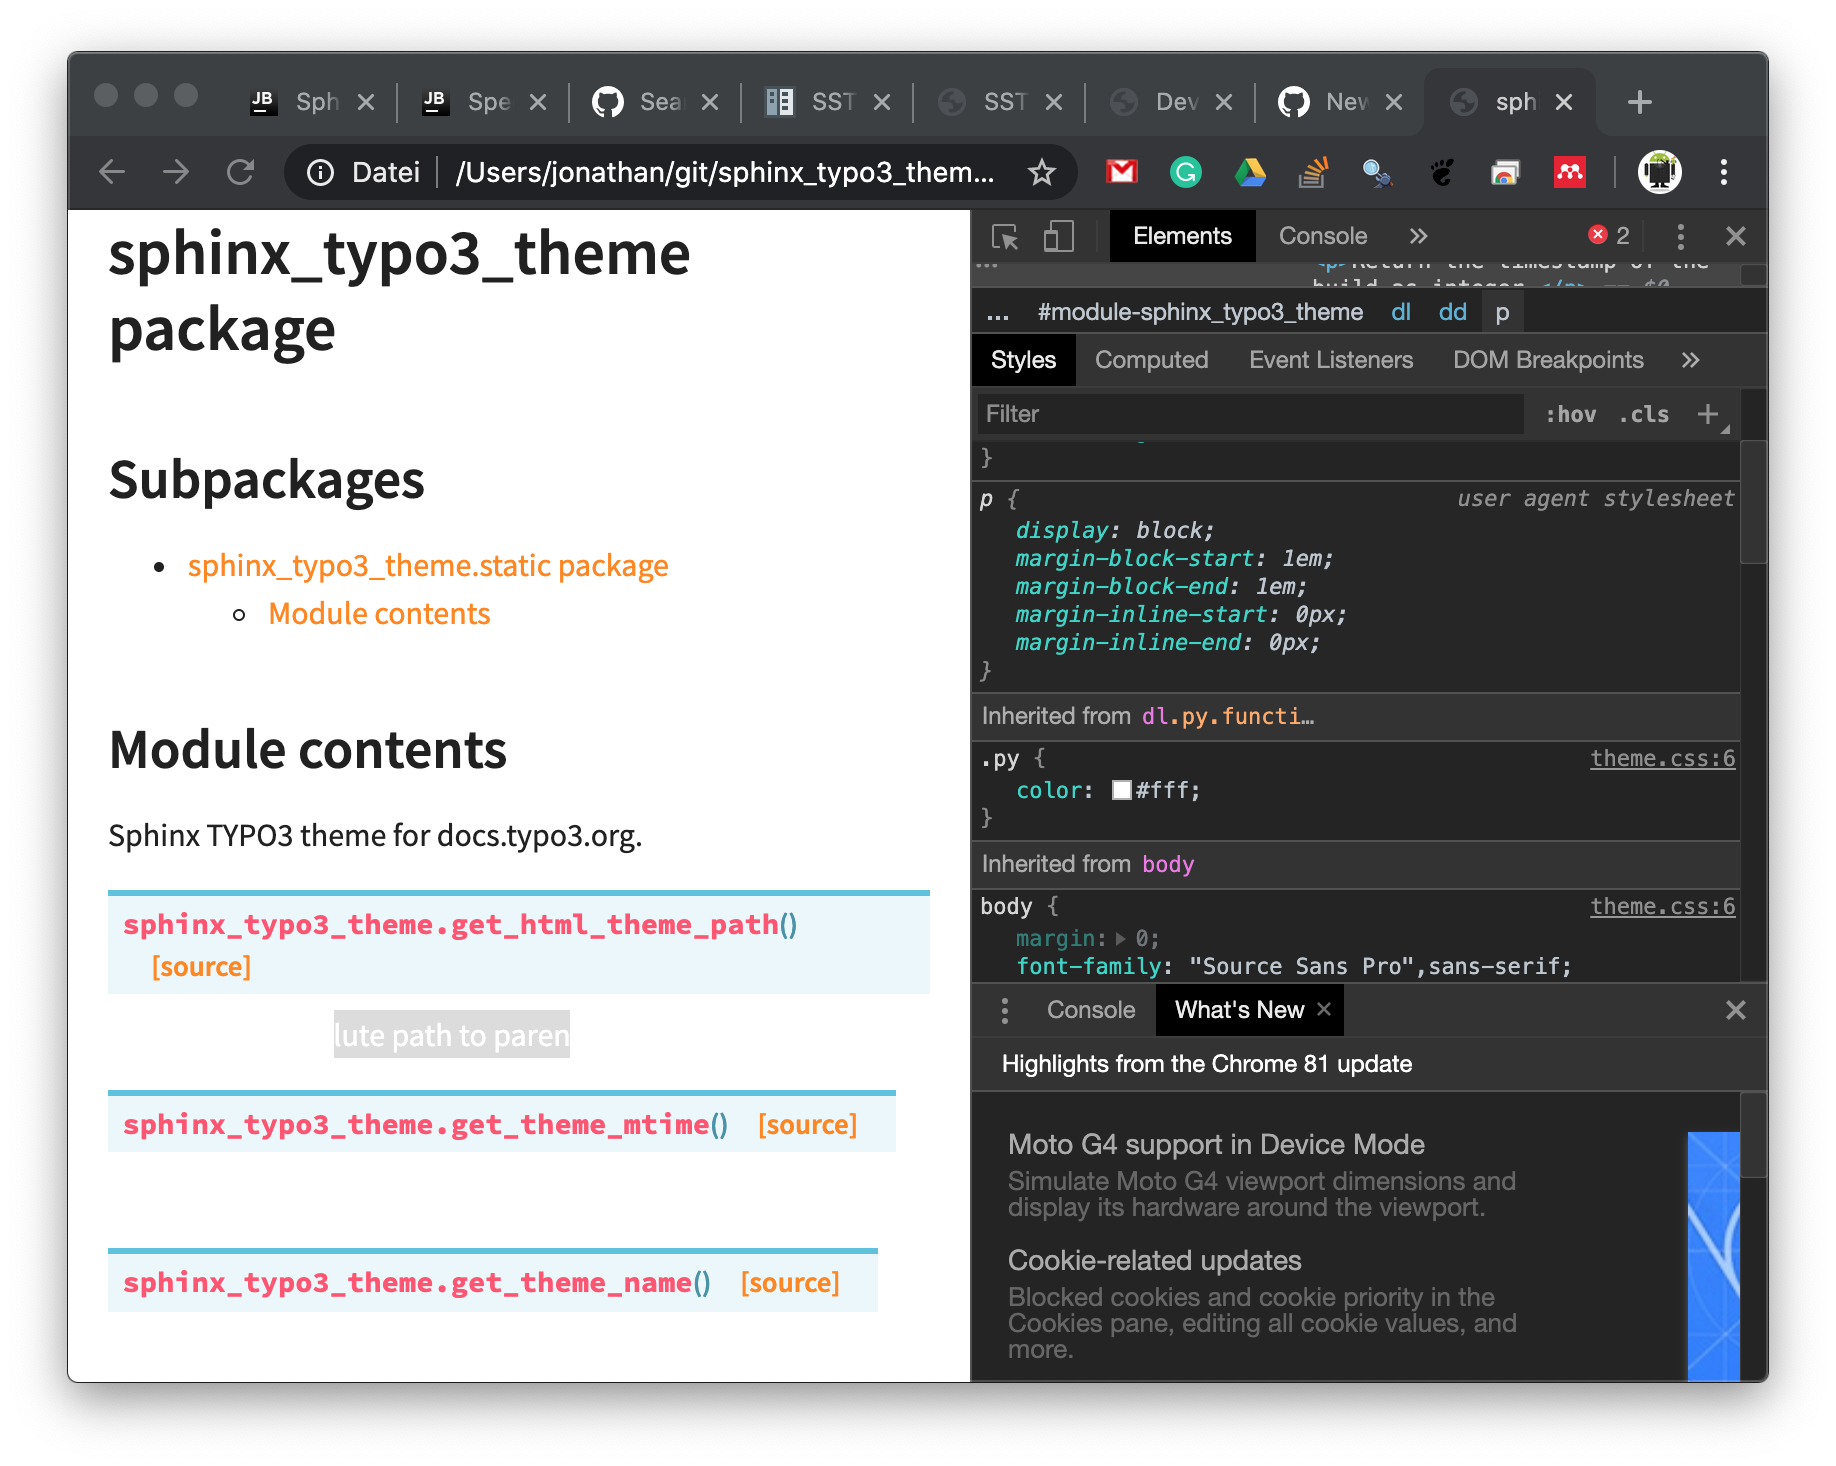Open [source] link for get_theme_mtime
Viewport: 1836px width, 1466px height.
807,1125
